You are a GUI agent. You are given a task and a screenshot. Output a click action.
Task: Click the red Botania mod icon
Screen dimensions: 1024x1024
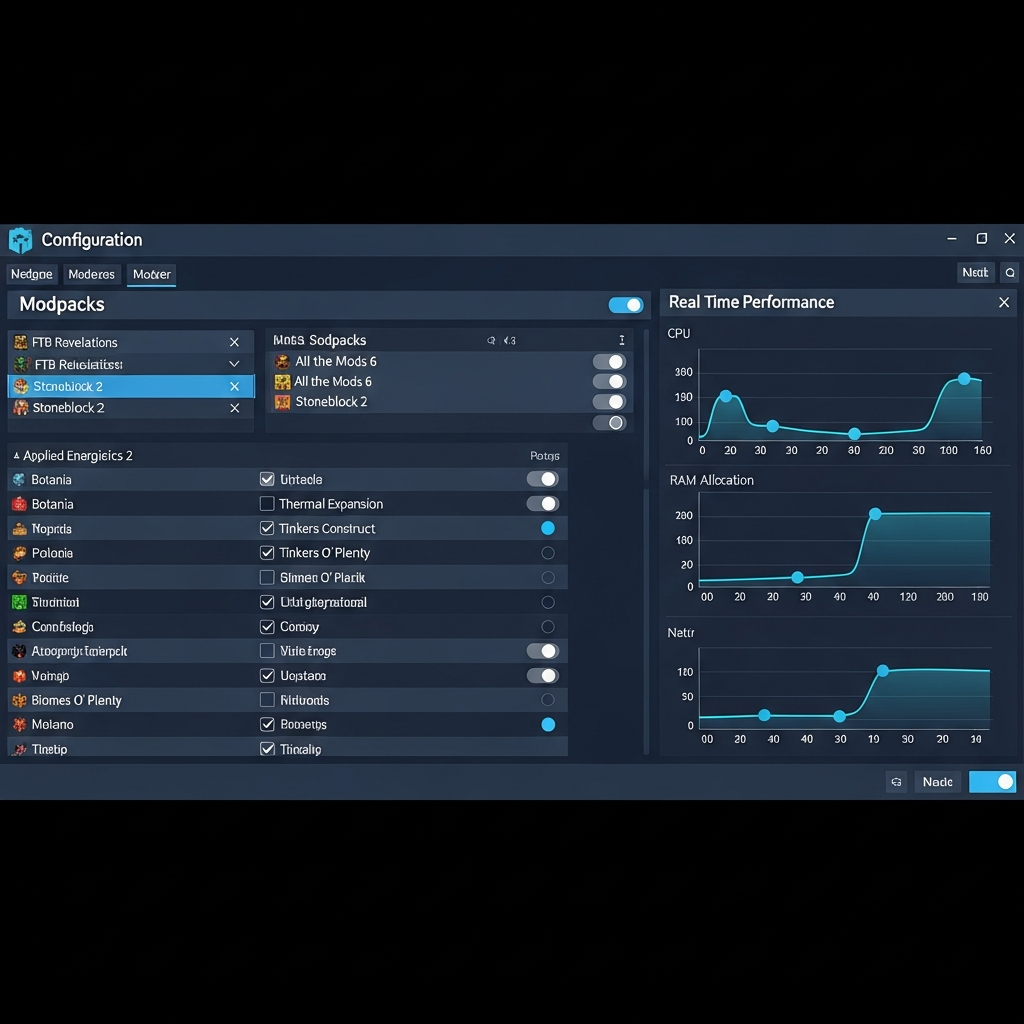click(x=20, y=504)
